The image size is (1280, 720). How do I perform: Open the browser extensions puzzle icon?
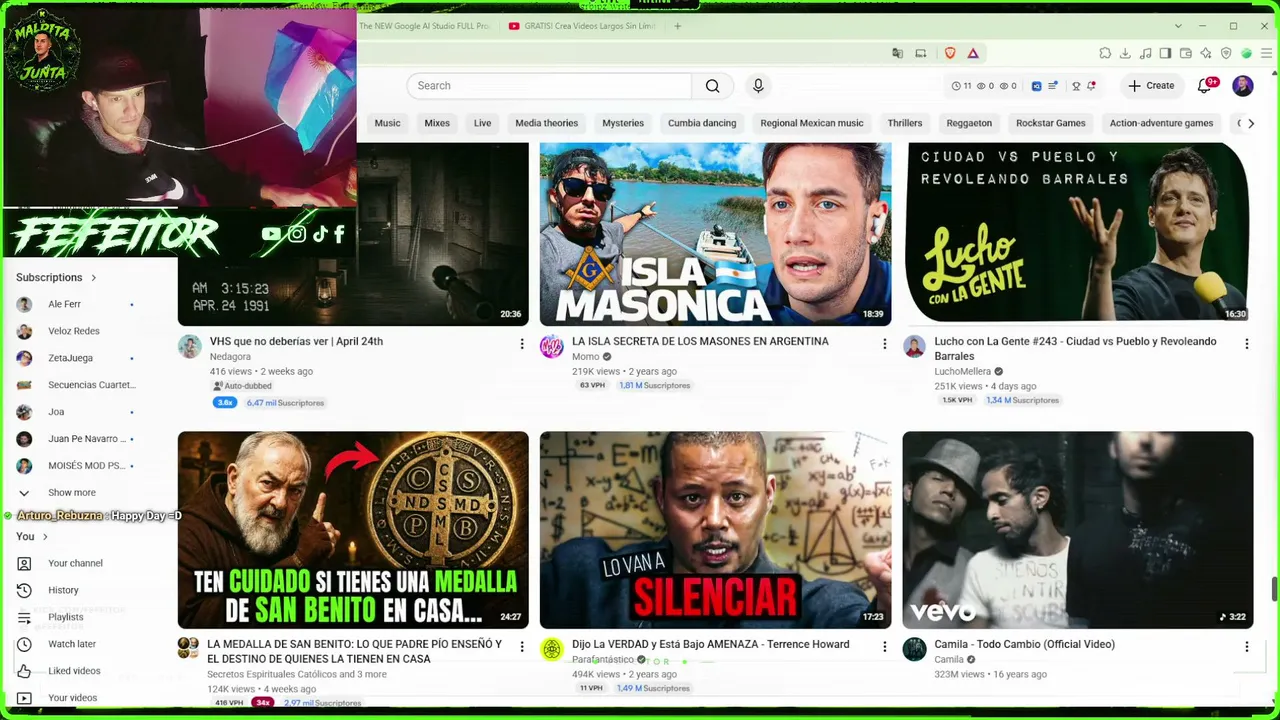(x=1105, y=53)
